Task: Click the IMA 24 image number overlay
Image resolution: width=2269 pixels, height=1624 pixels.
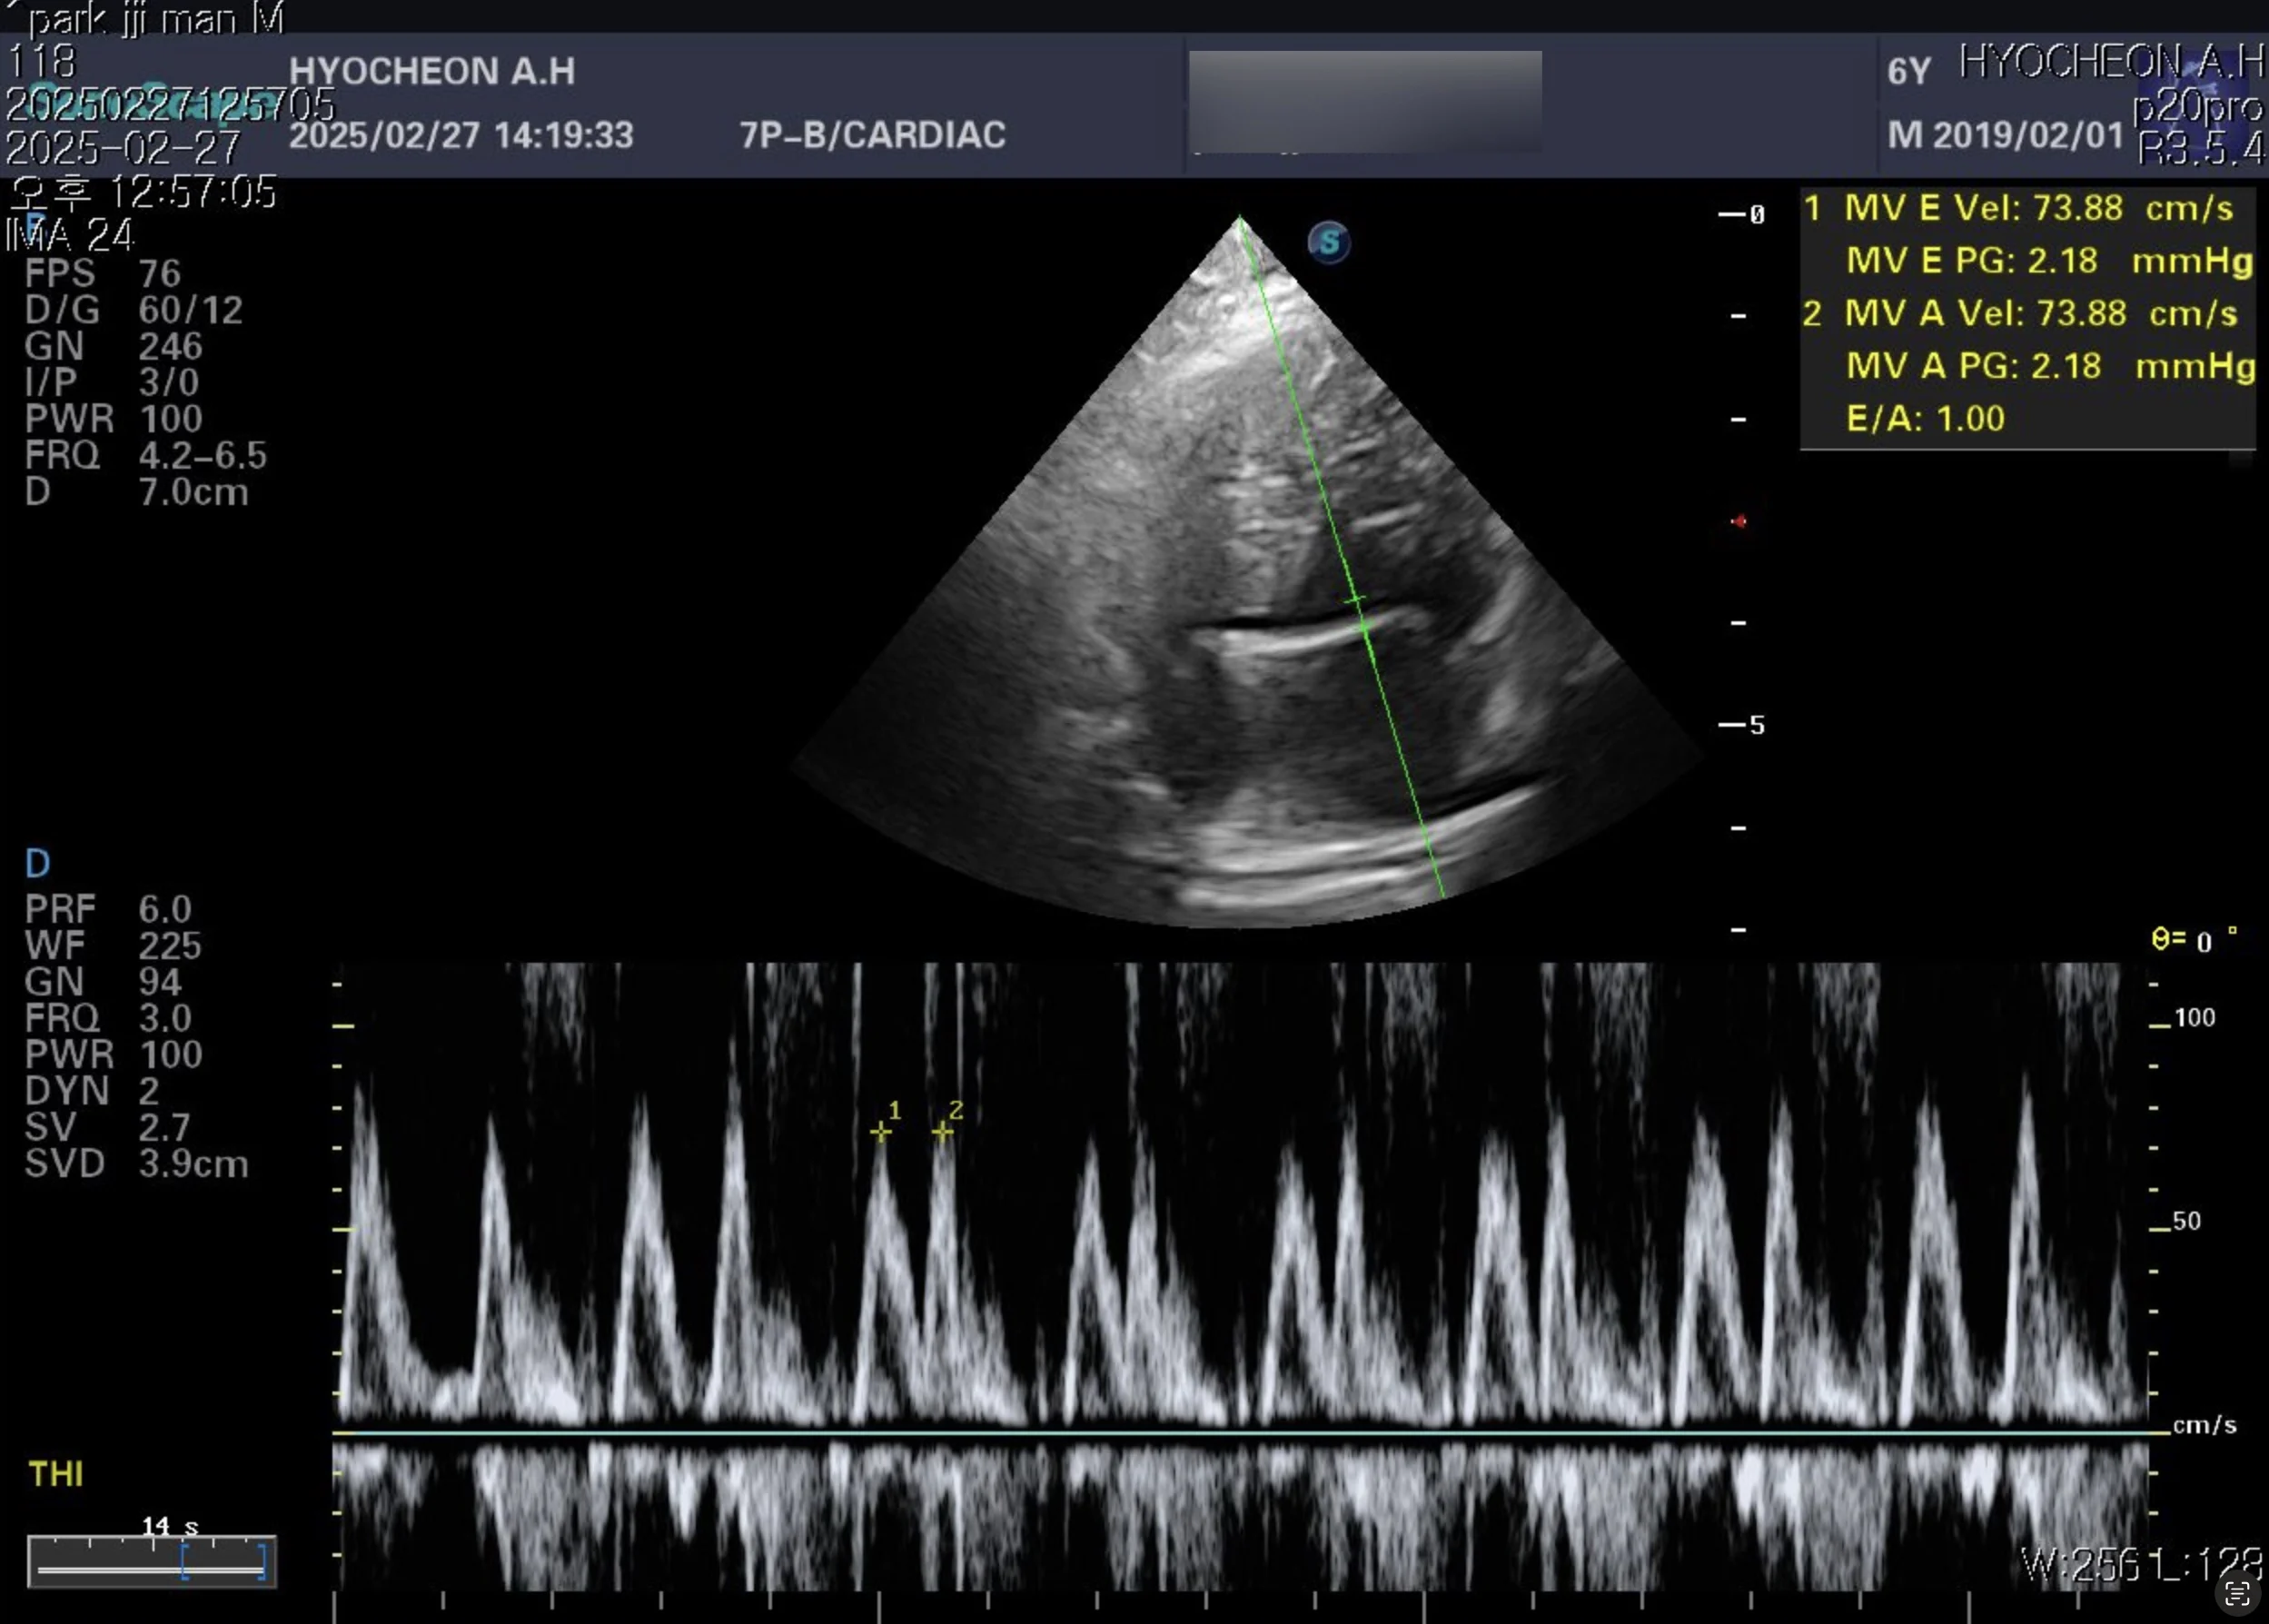Action: tap(69, 236)
